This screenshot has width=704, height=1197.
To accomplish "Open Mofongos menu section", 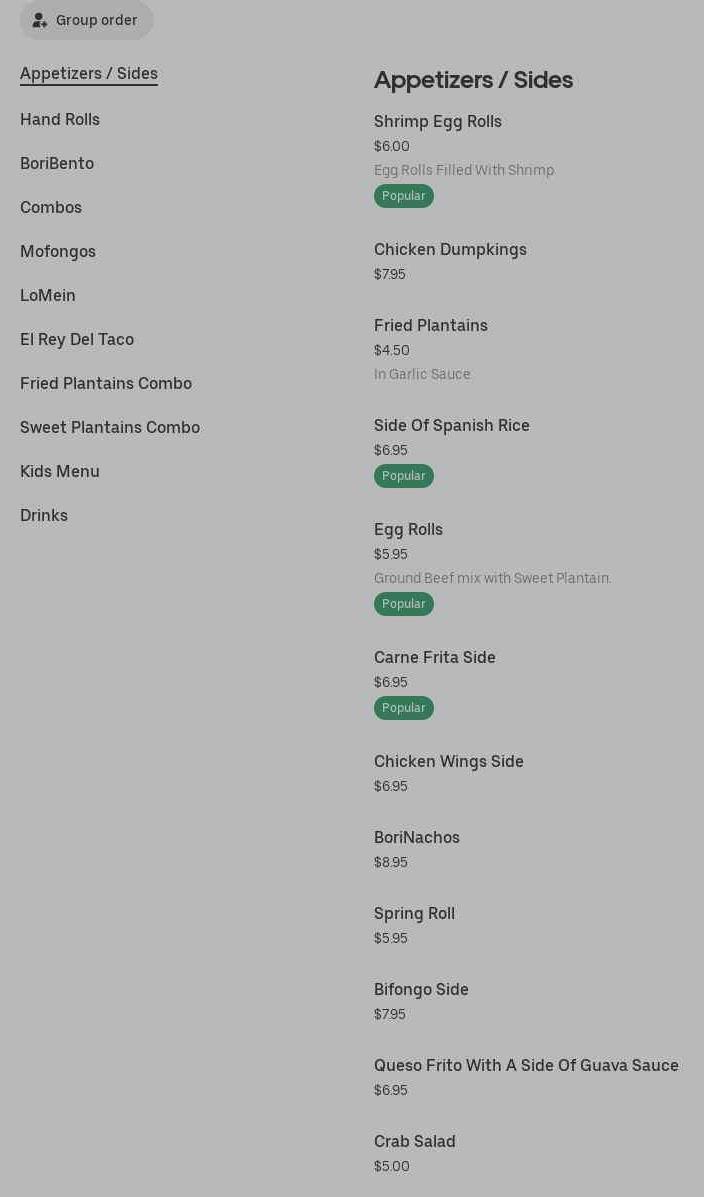I will pos(58,252).
